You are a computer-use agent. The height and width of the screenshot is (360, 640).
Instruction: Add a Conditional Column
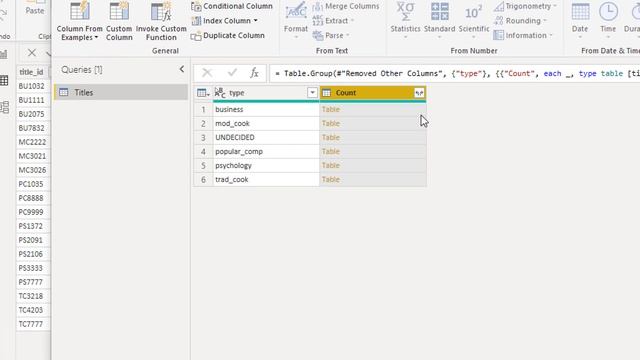pos(231,6)
